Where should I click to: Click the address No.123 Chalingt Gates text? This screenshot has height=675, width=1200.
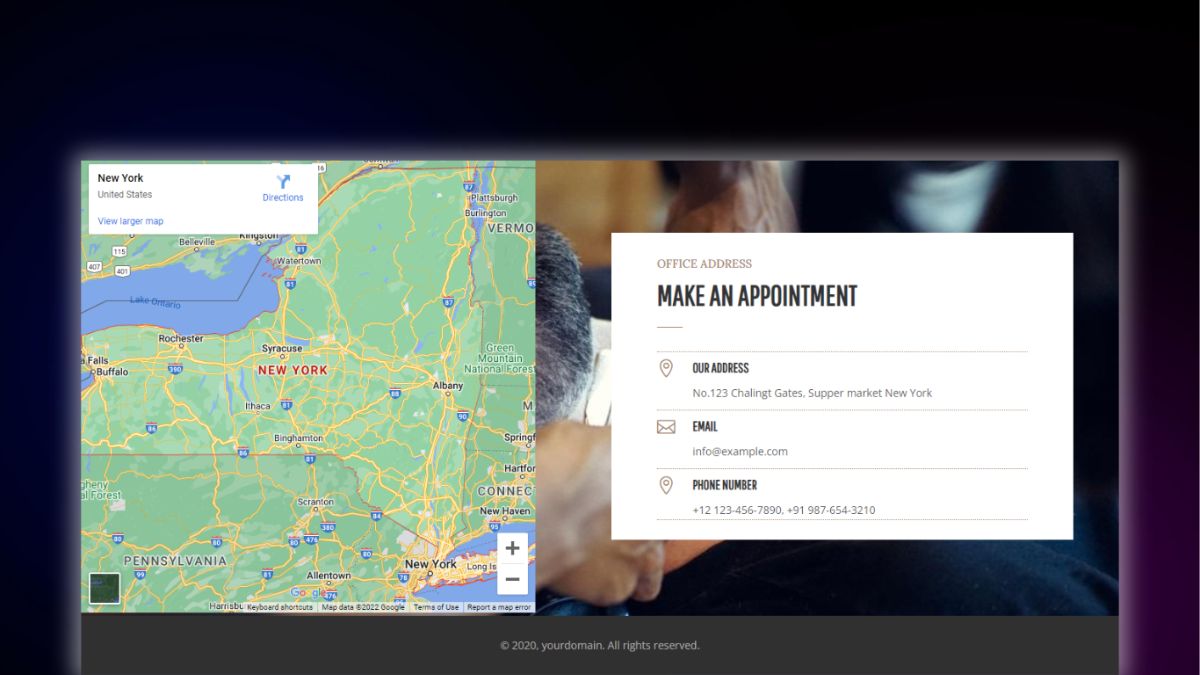(812, 393)
